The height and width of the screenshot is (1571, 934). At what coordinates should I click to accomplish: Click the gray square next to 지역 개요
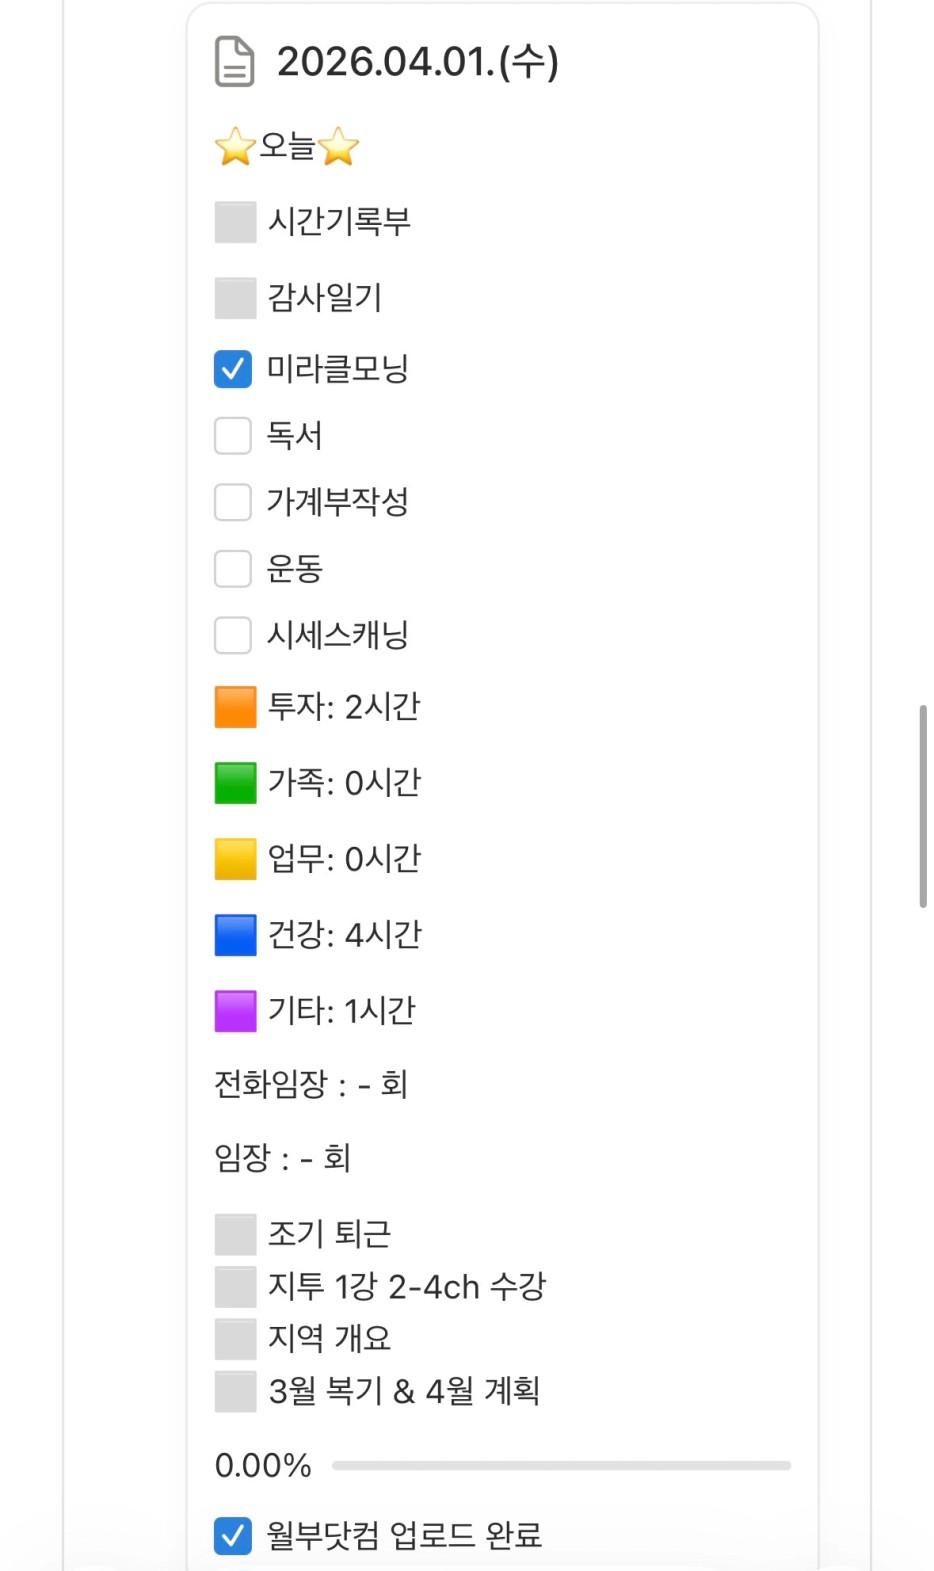click(235, 1339)
